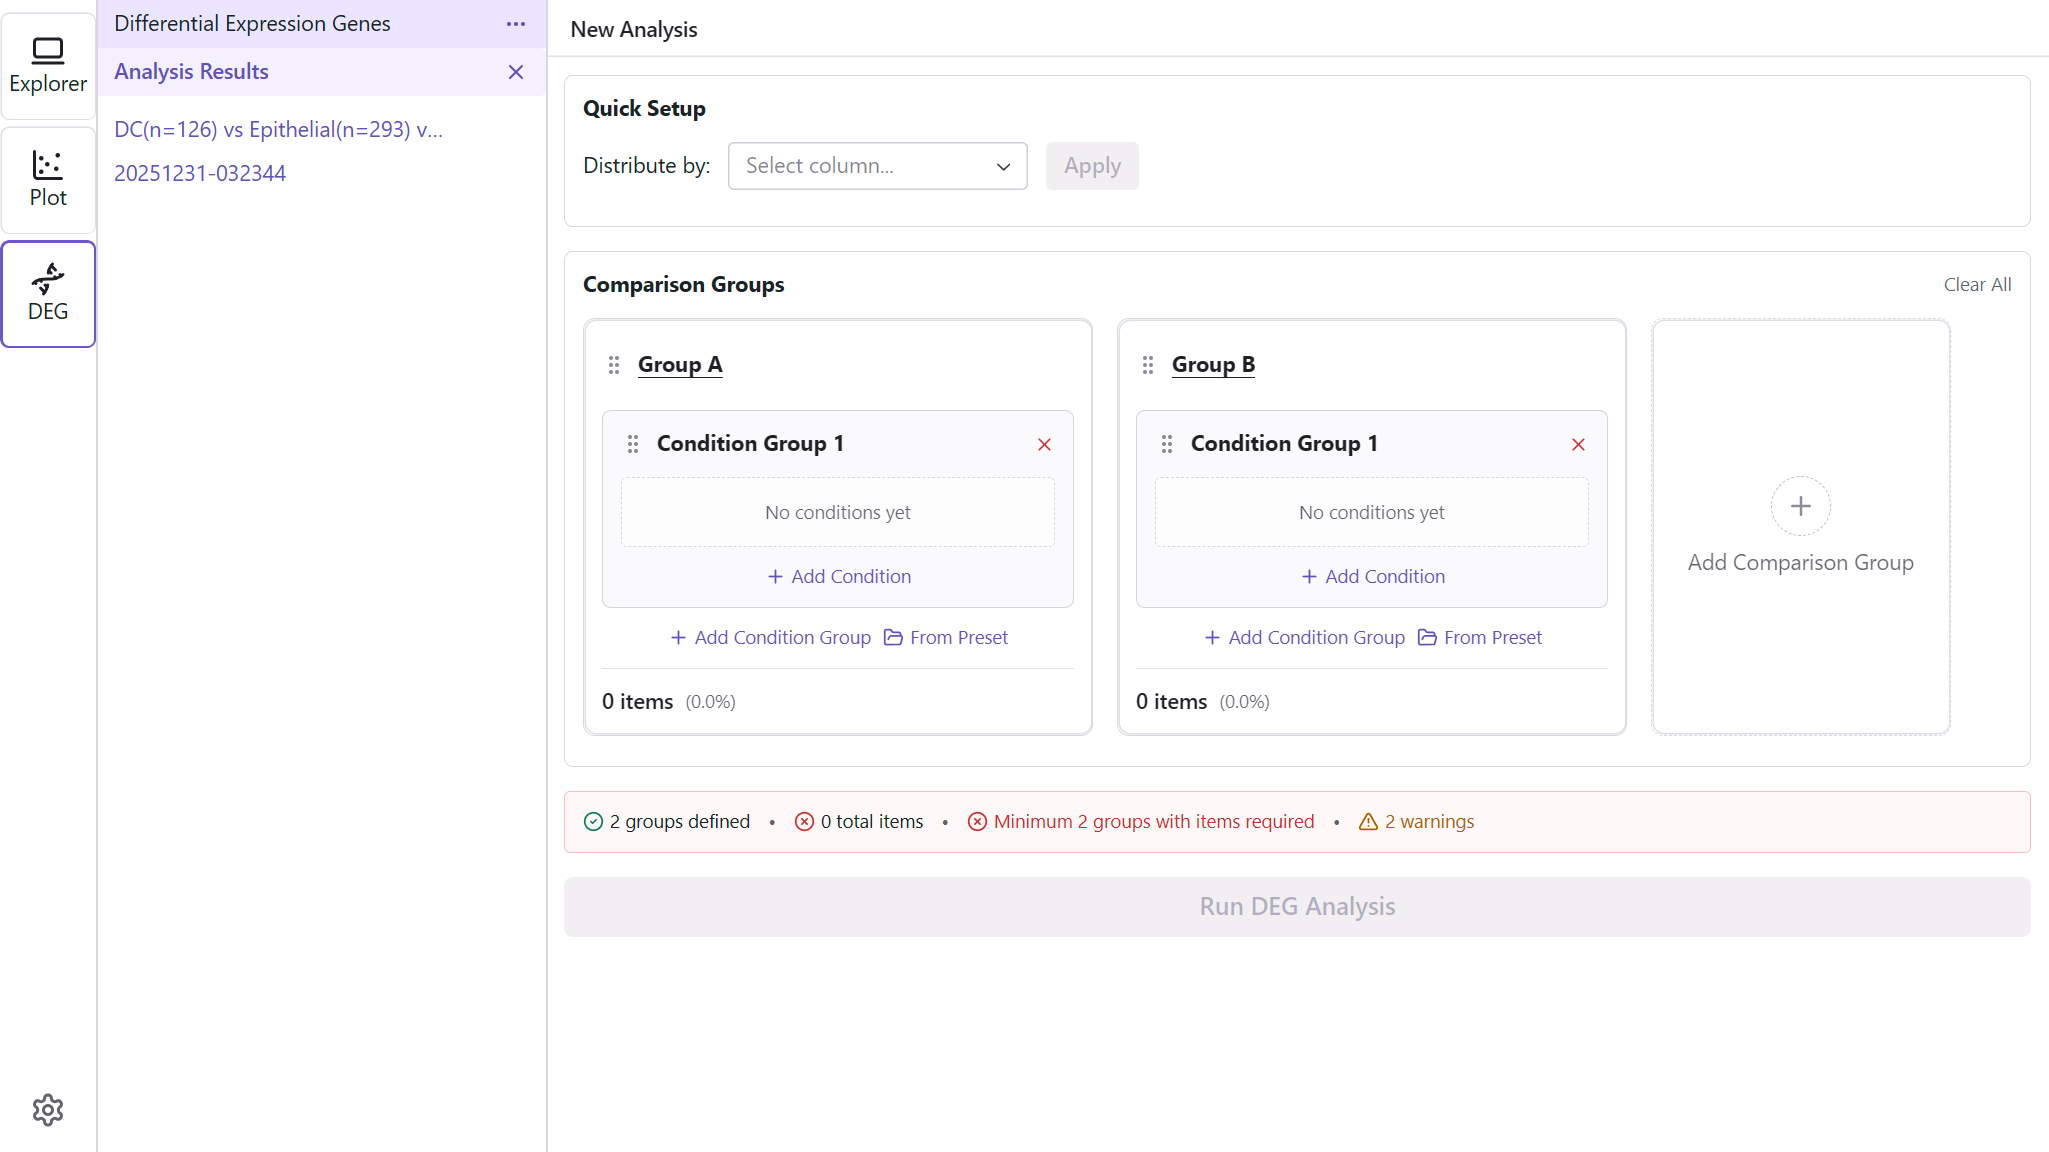
Task: Open the DC vs Epithelial analysis result
Action: [x=278, y=129]
